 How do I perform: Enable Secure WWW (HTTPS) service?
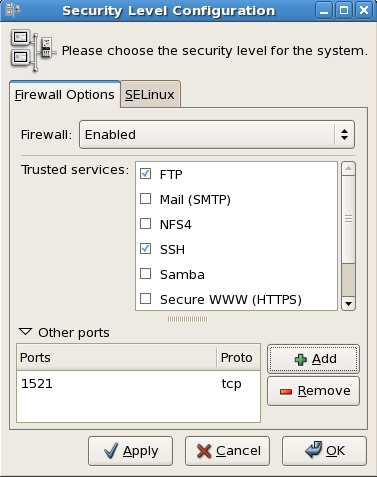pos(146,299)
